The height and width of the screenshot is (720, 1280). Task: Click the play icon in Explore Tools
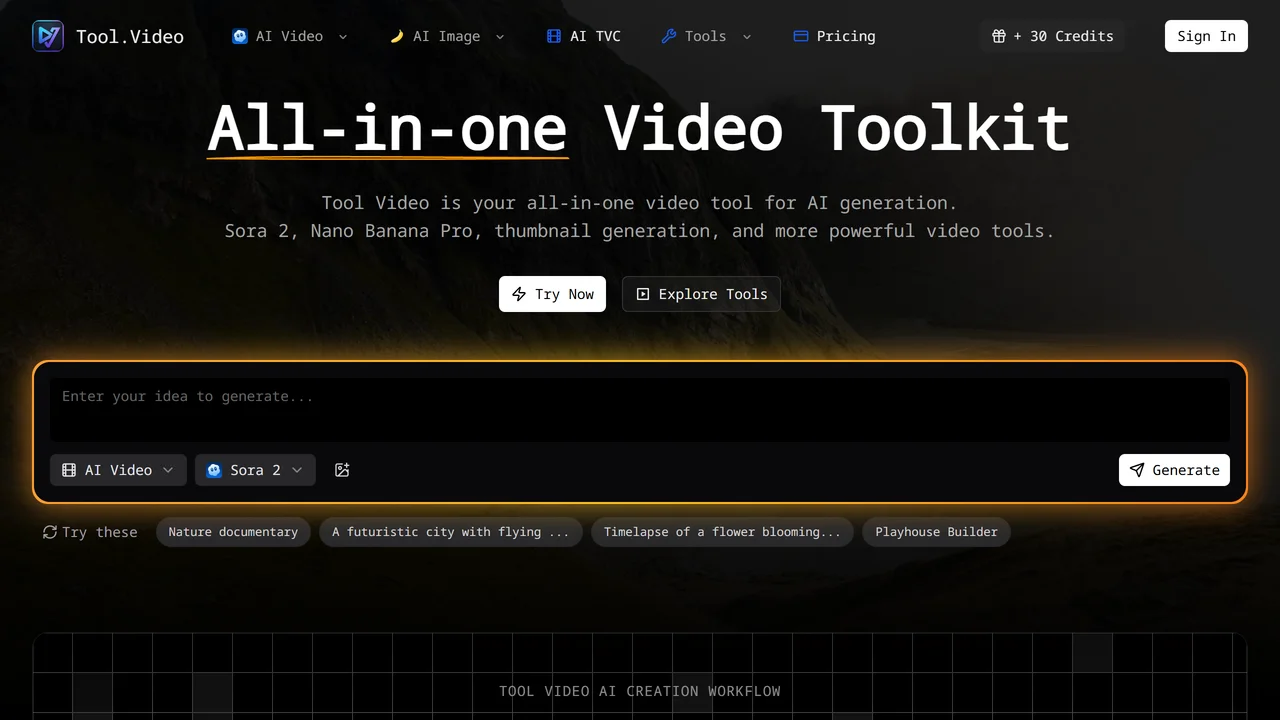643,294
